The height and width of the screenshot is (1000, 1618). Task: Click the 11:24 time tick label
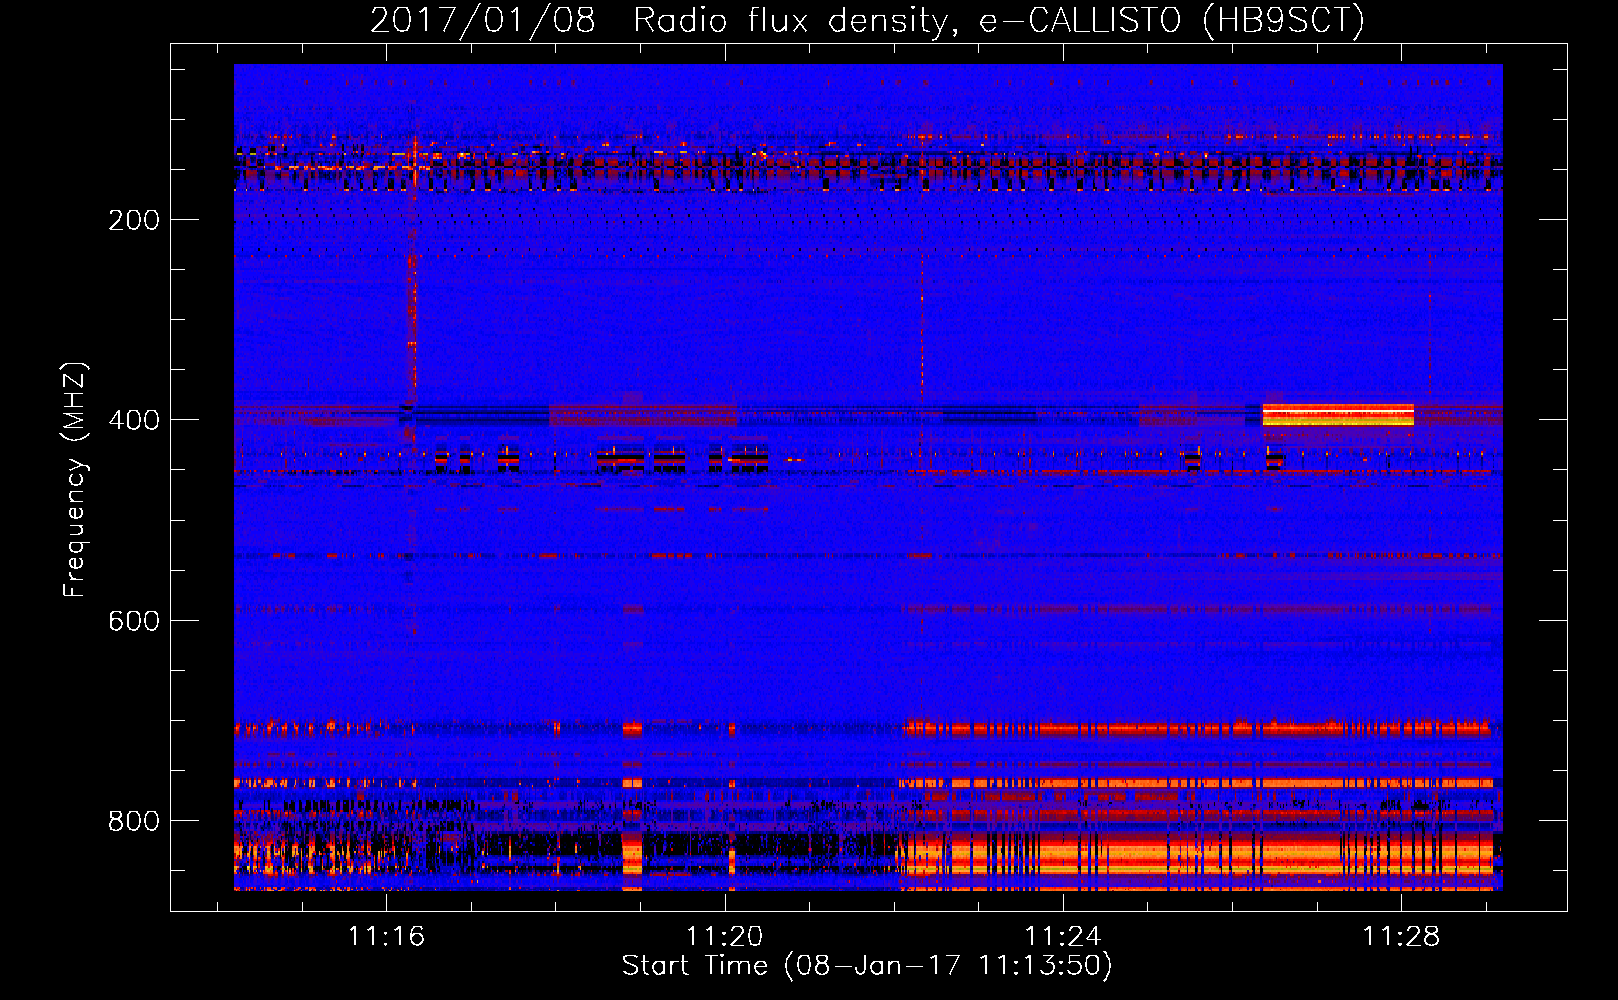1062,936
